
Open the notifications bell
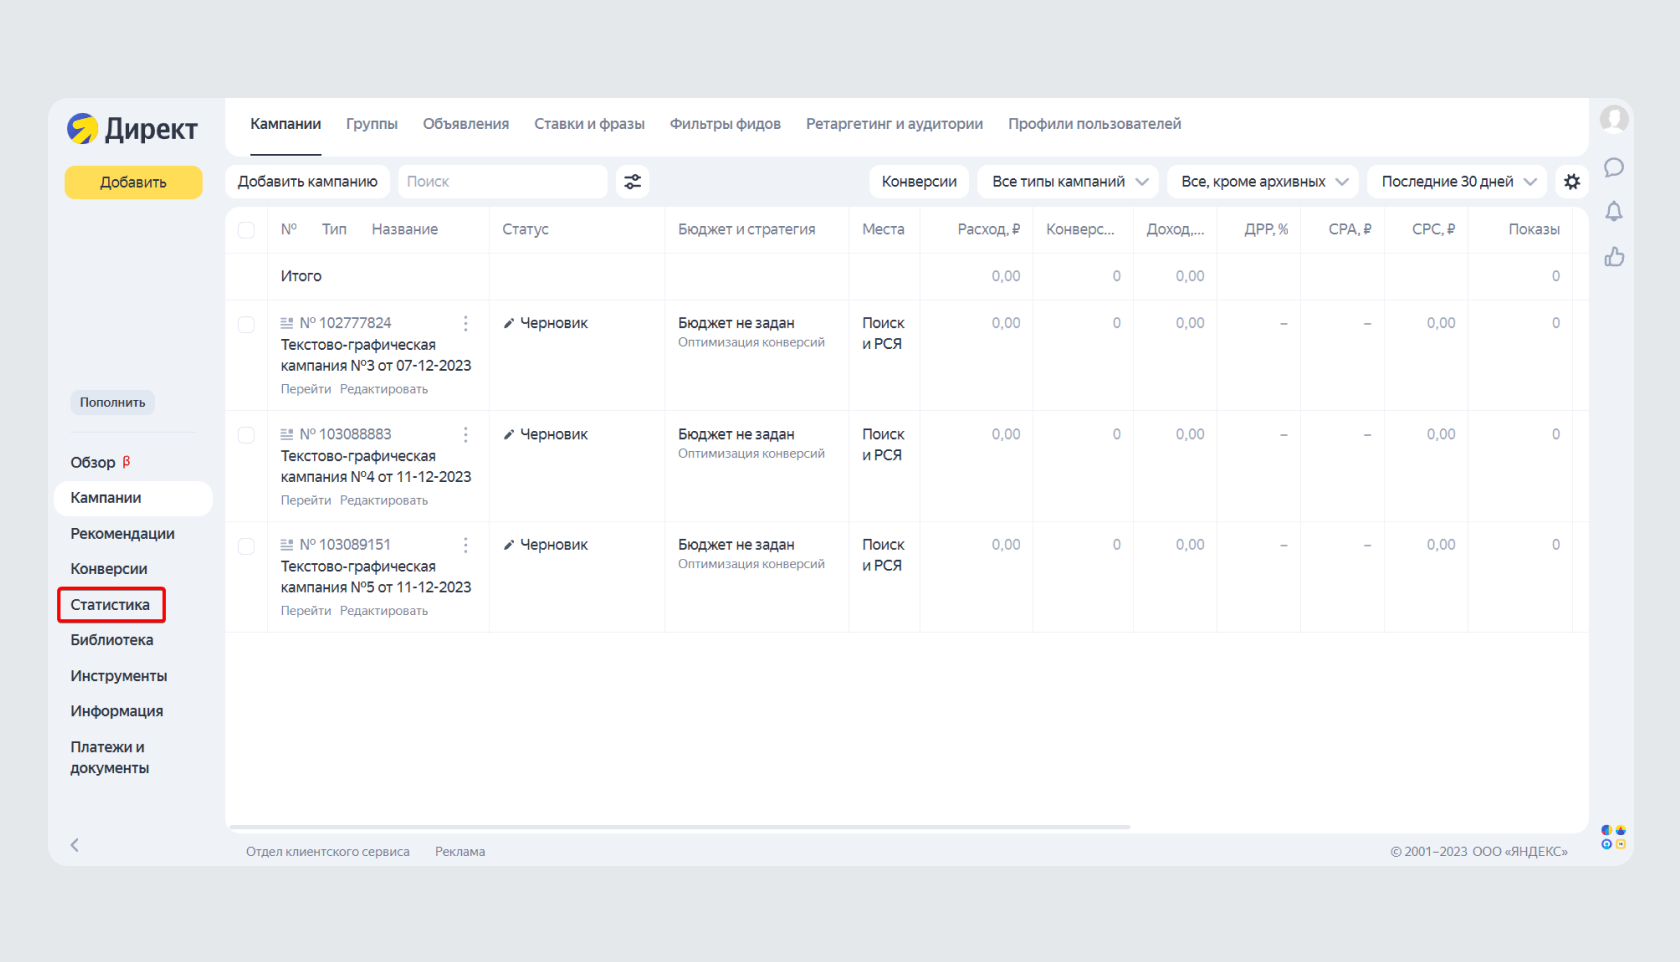click(x=1614, y=212)
